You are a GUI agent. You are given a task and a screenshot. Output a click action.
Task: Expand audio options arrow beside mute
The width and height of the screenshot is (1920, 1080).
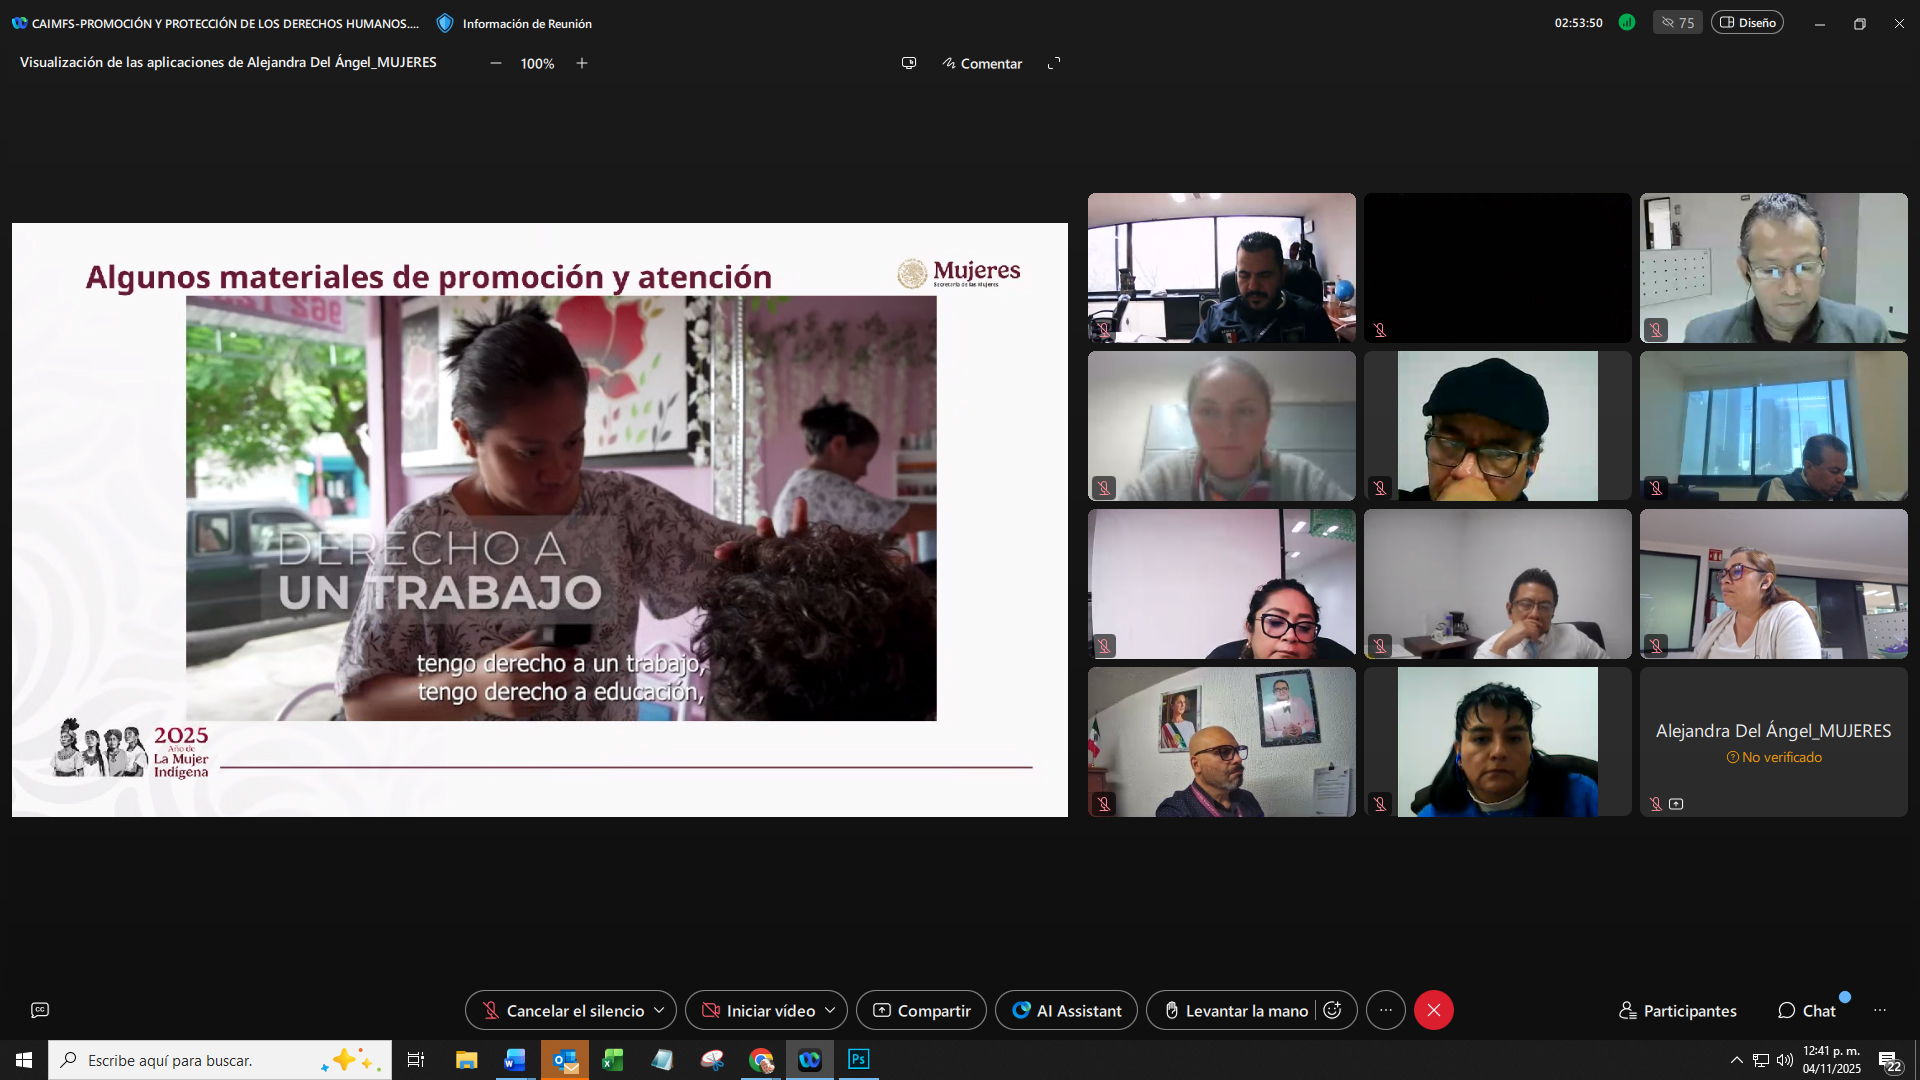point(659,1010)
